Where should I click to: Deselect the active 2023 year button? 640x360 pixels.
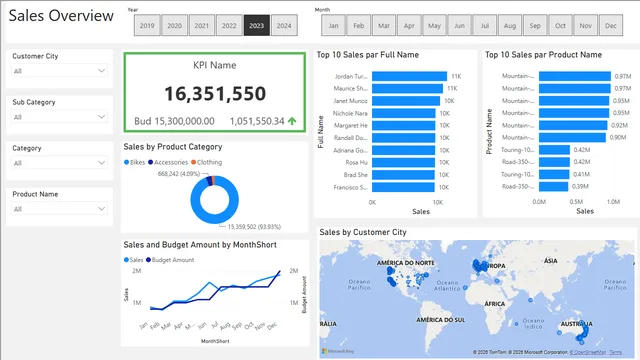[256, 25]
